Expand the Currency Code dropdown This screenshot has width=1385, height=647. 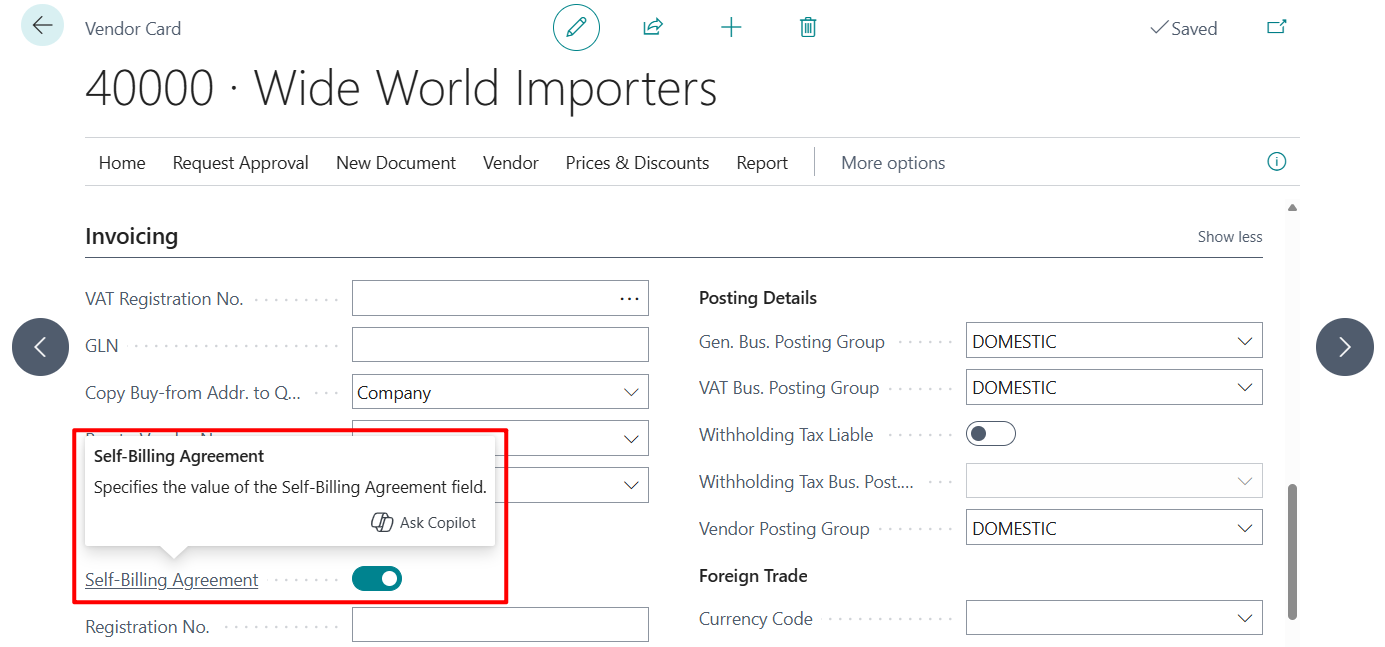(1245, 617)
